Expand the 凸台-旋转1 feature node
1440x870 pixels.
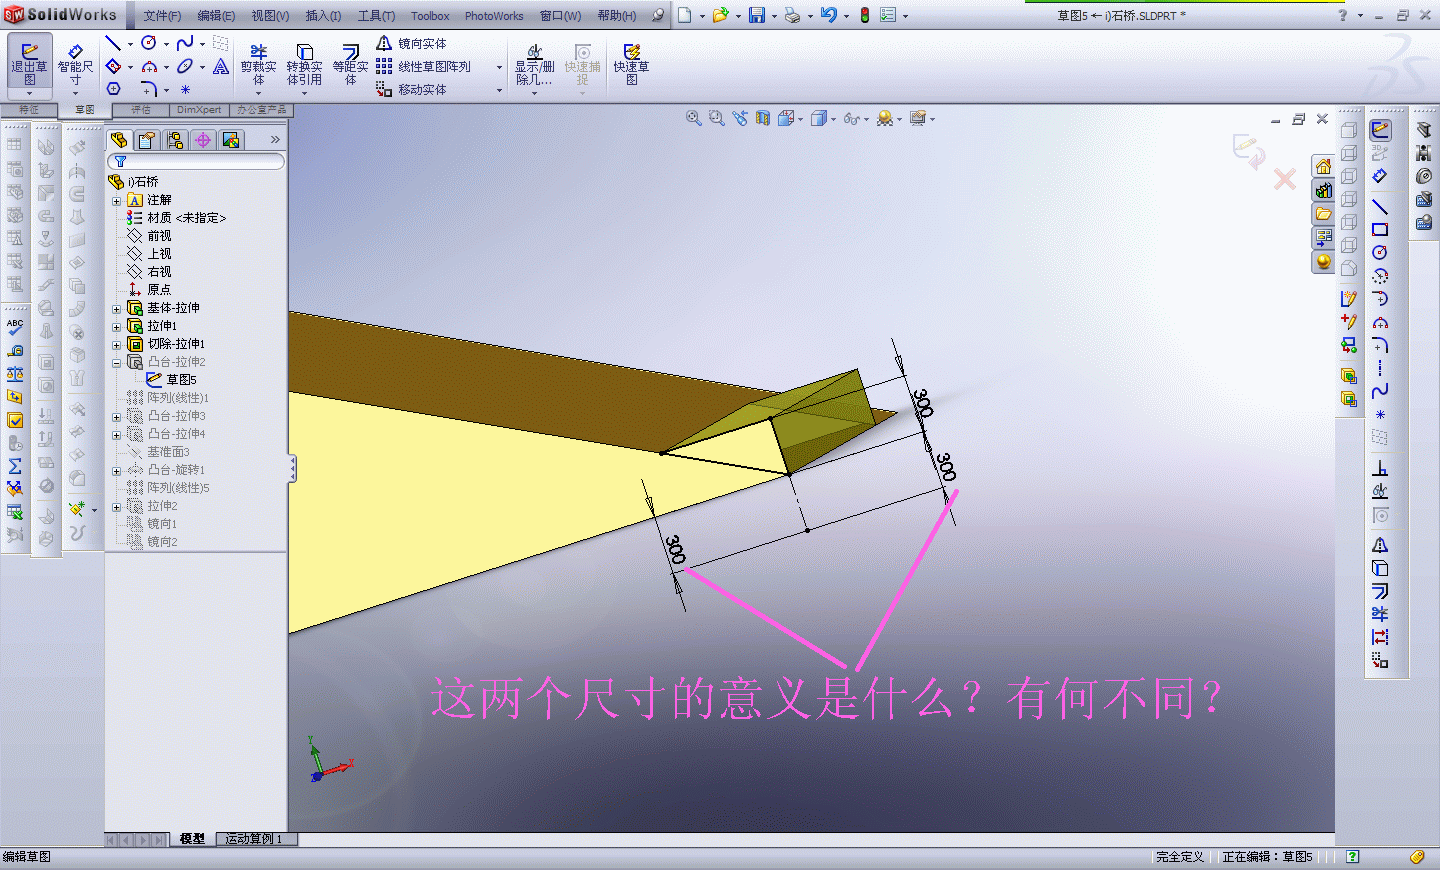(116, 470)
